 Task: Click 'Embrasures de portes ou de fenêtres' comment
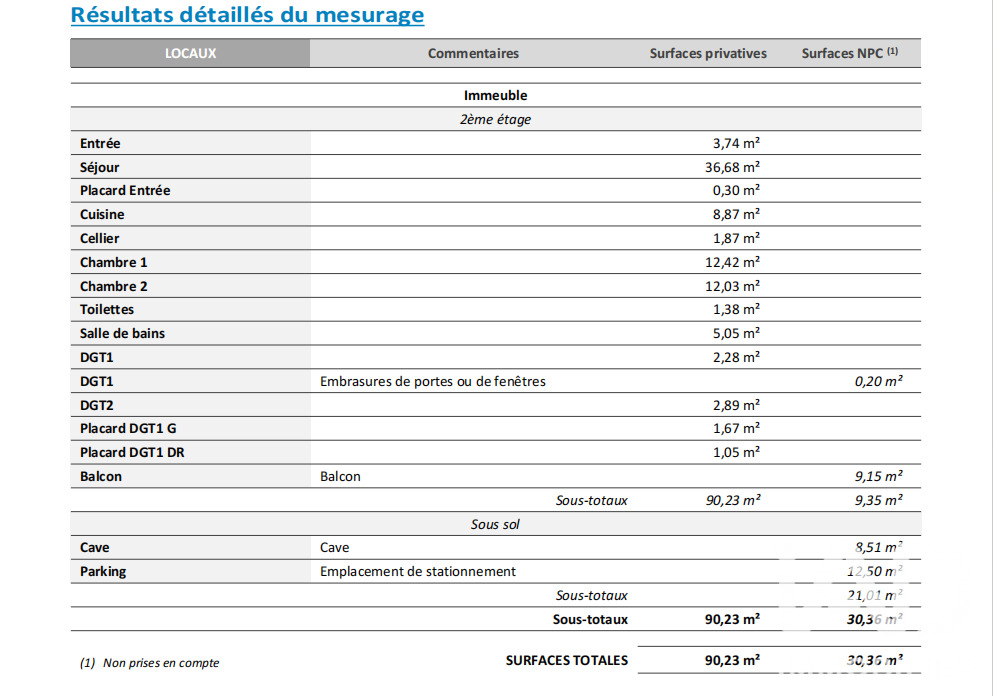click(433, 381)
